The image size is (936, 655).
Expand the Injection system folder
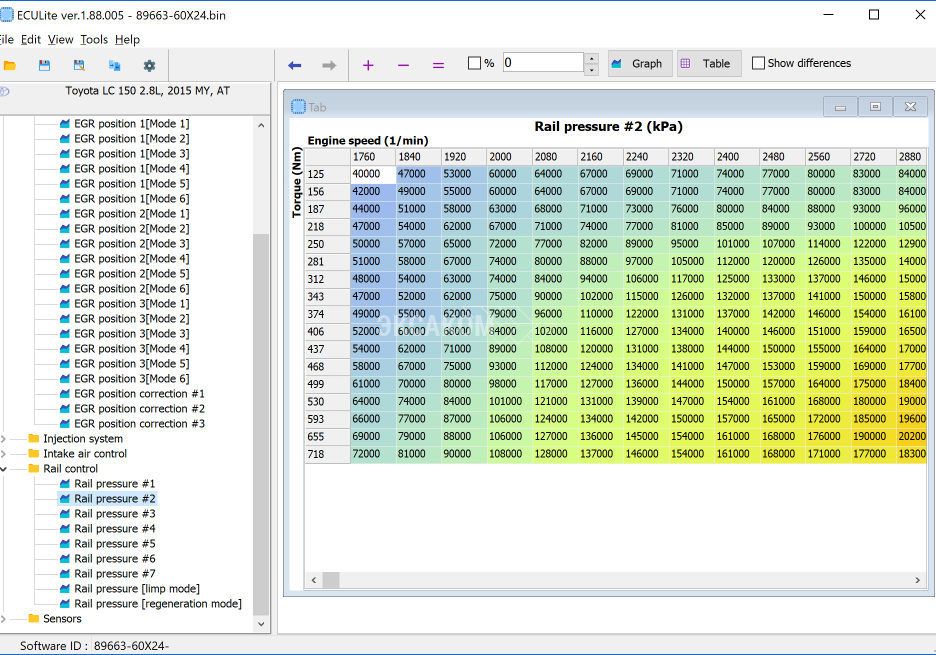(5, 439)
